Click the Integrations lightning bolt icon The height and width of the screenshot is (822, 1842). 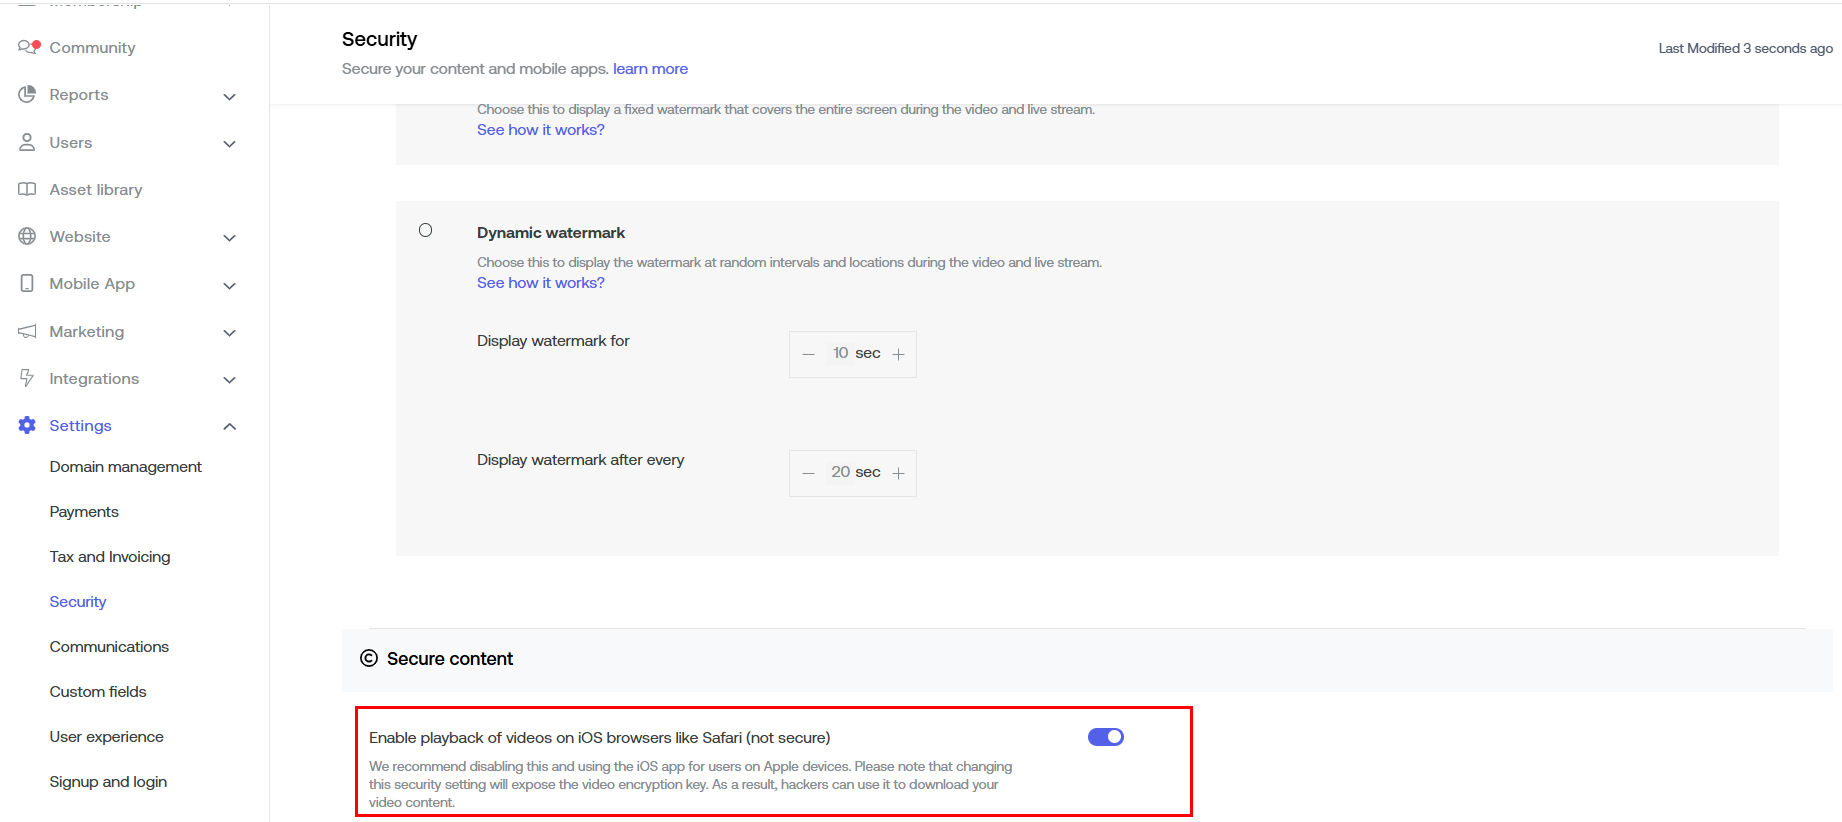[27, 378]
